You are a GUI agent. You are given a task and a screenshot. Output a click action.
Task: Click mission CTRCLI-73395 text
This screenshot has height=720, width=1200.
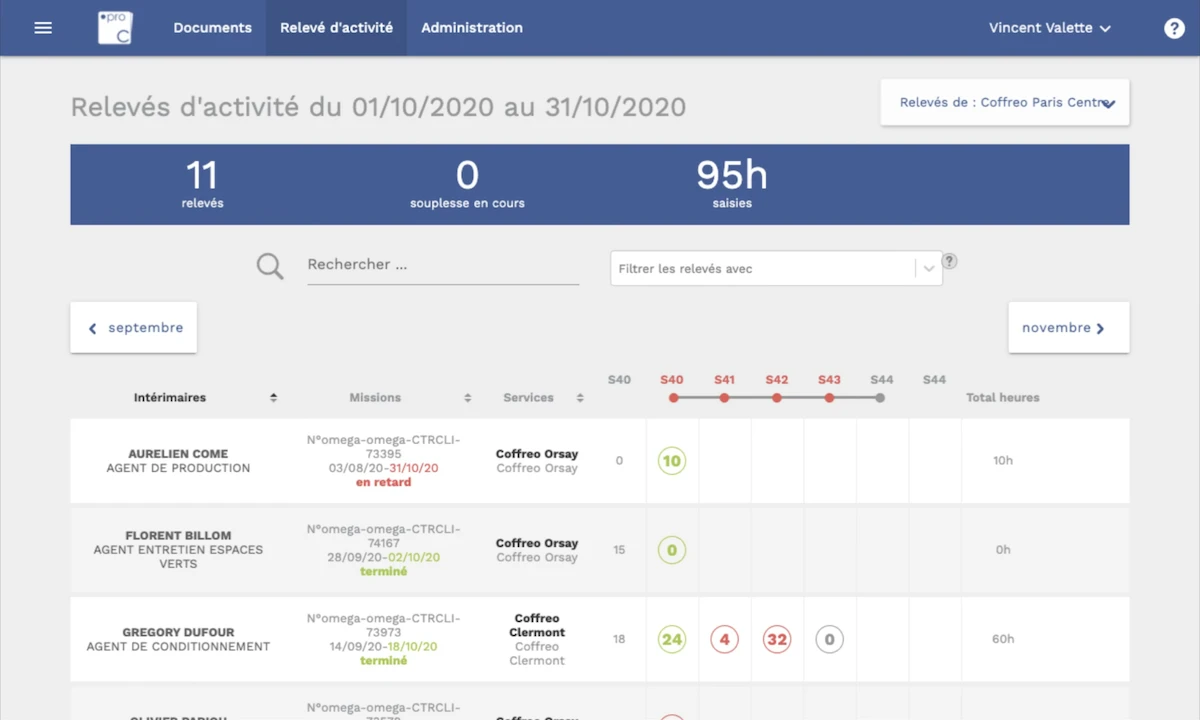pyautogui.click(x=384, y=447)
